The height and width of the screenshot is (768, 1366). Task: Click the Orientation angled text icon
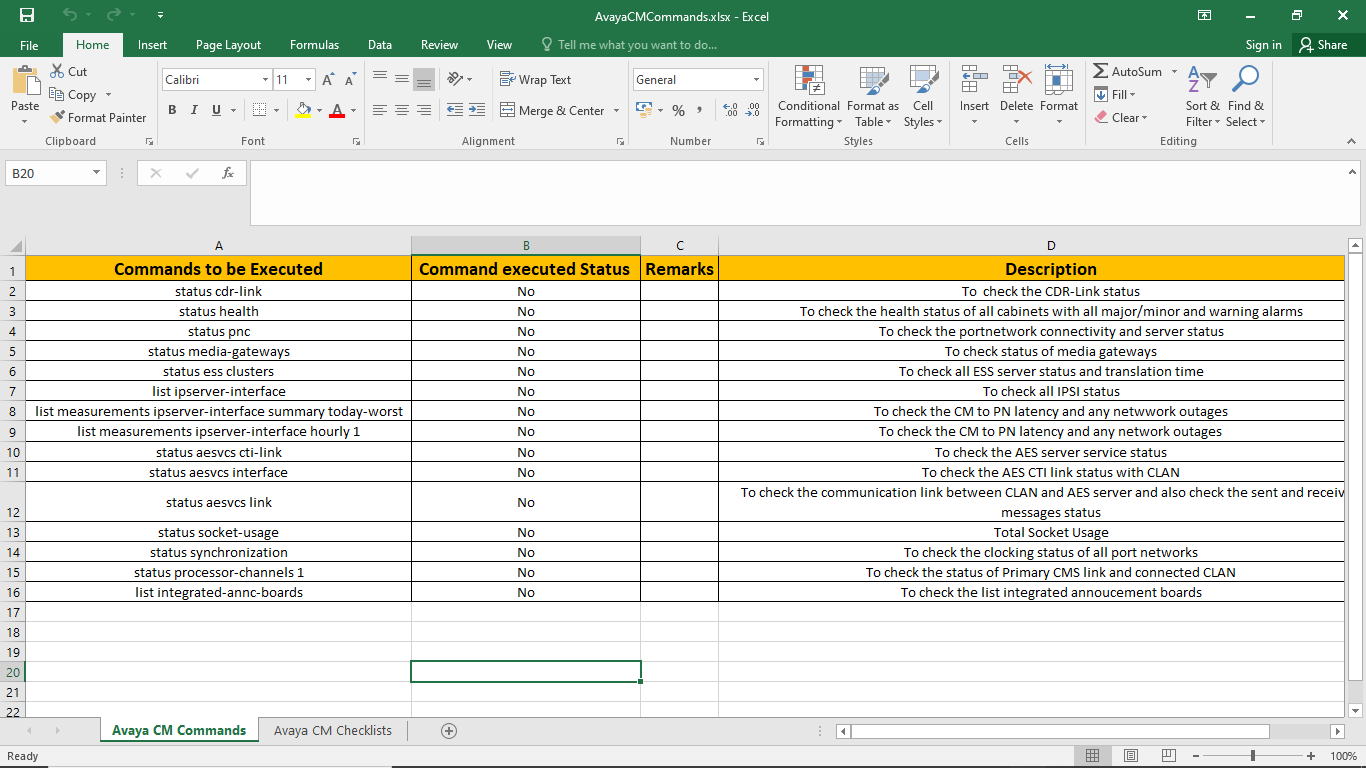(456, 79)
